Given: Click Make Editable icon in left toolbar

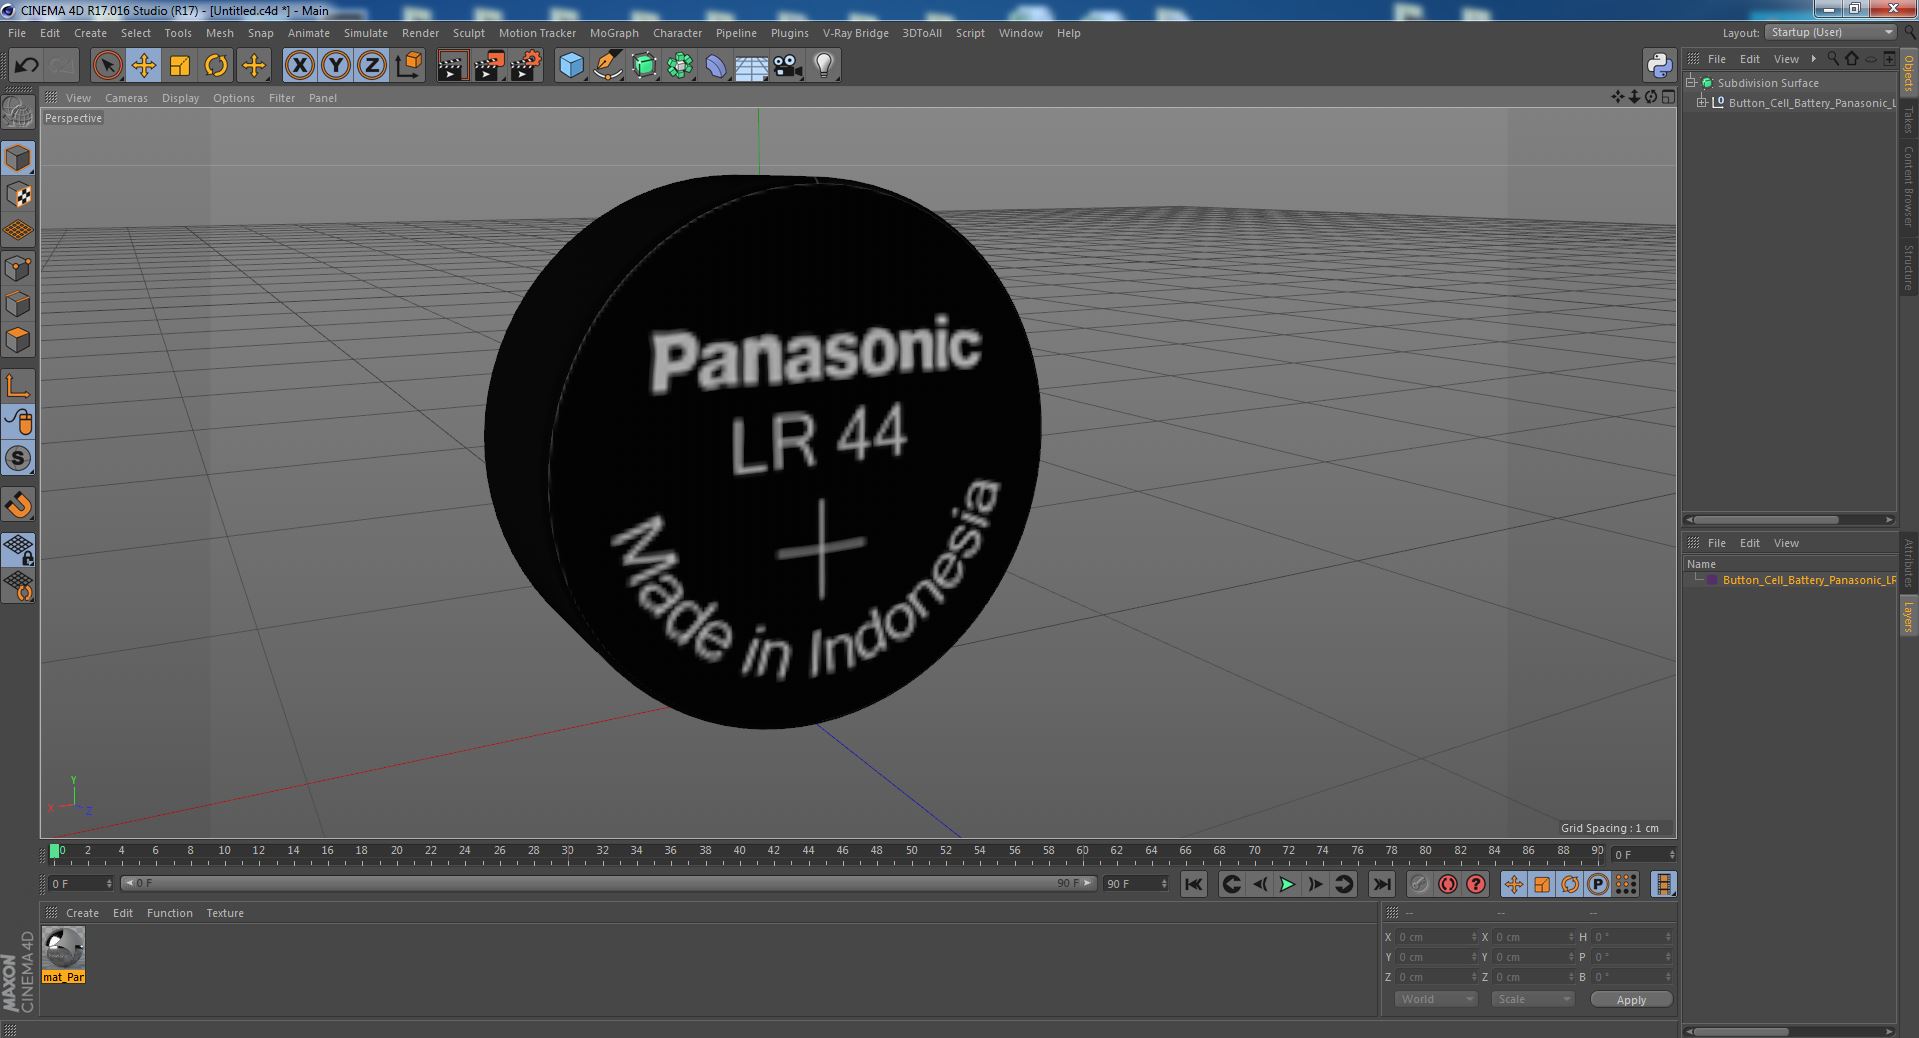Looking at the screenshot, I should [18, 113].
